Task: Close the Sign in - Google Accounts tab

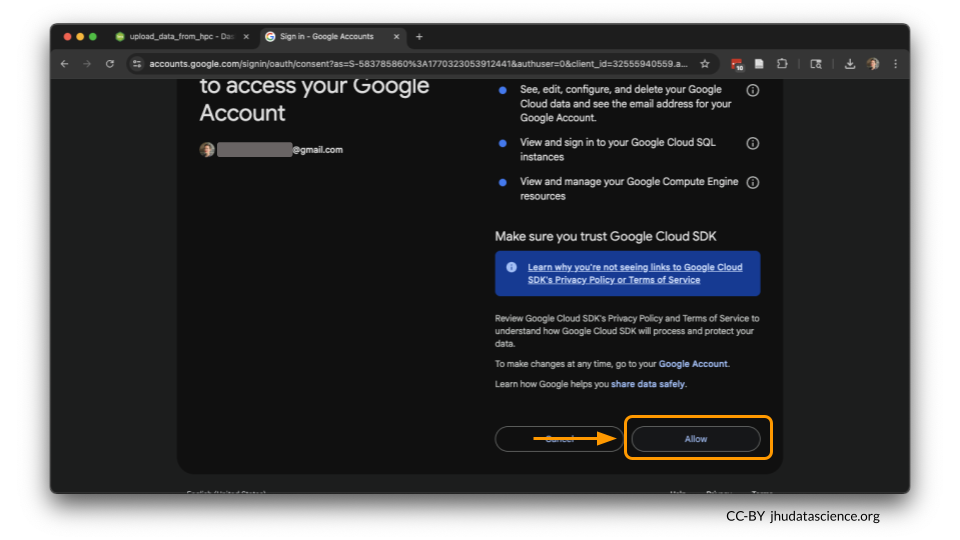Action: tap(396, 37)
